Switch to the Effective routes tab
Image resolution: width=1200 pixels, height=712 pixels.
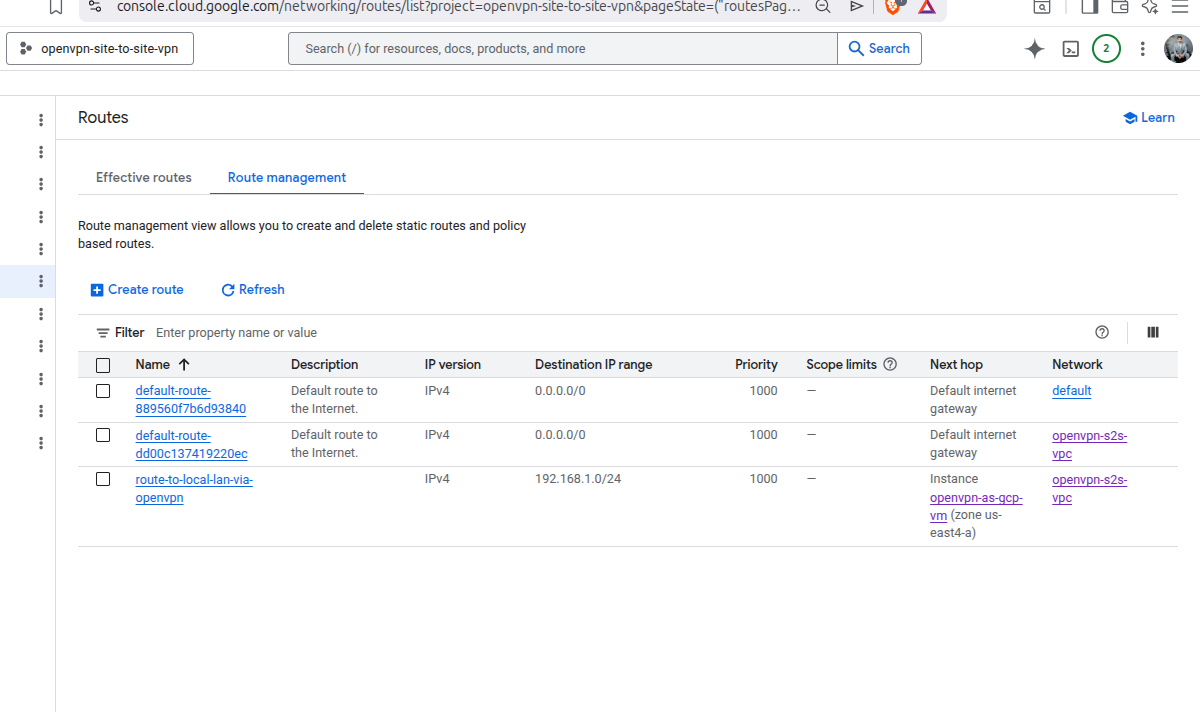point(144,177)
